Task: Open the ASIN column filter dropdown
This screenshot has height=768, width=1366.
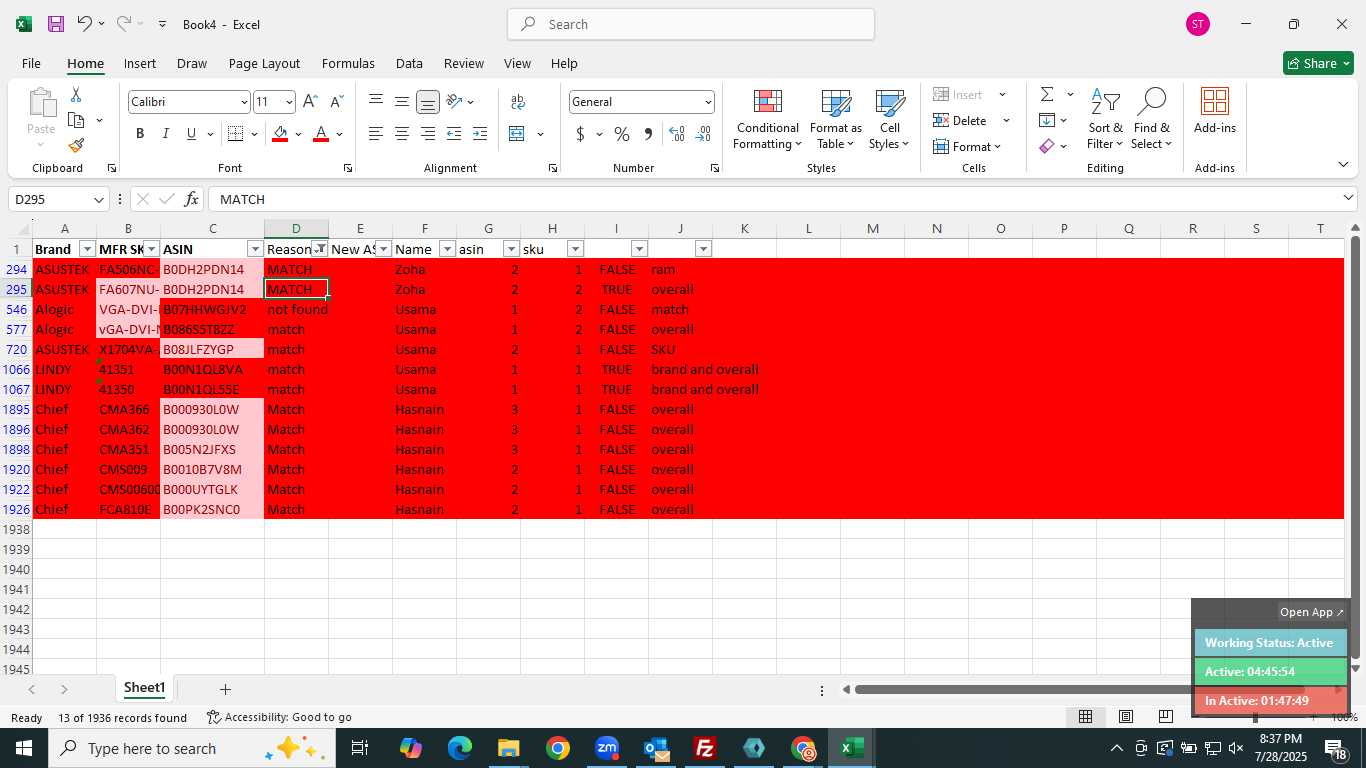Action: 255,249
